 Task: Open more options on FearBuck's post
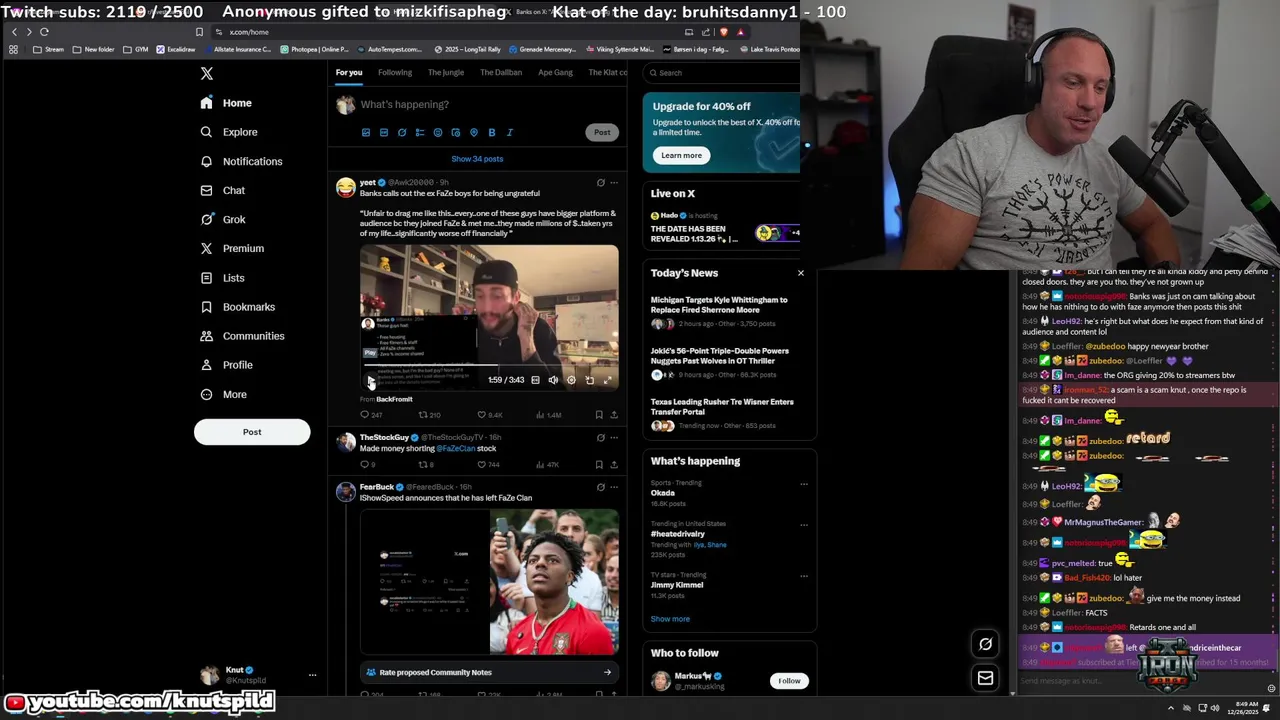614,487
